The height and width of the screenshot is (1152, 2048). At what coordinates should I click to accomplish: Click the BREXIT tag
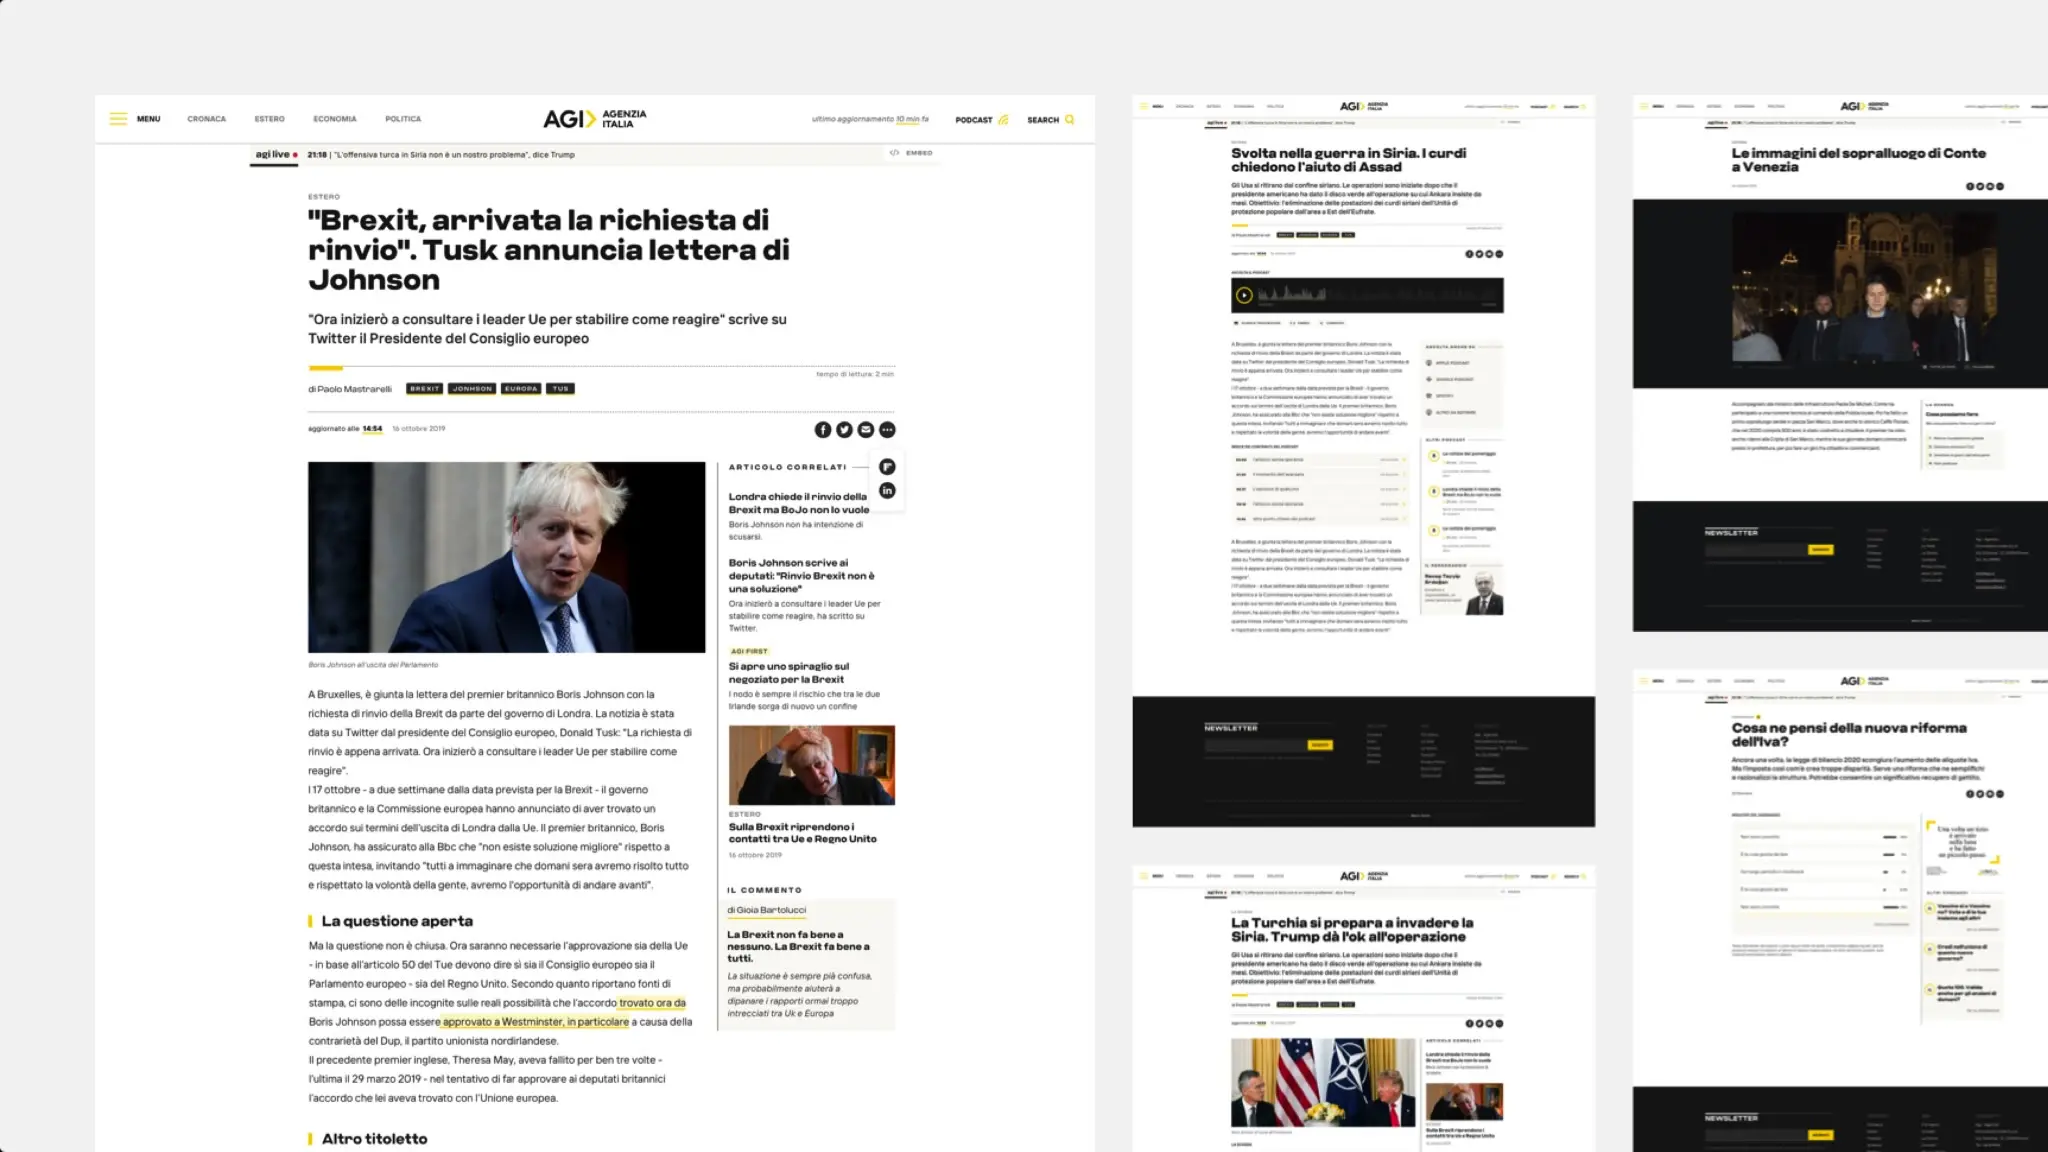click(424, 388)
